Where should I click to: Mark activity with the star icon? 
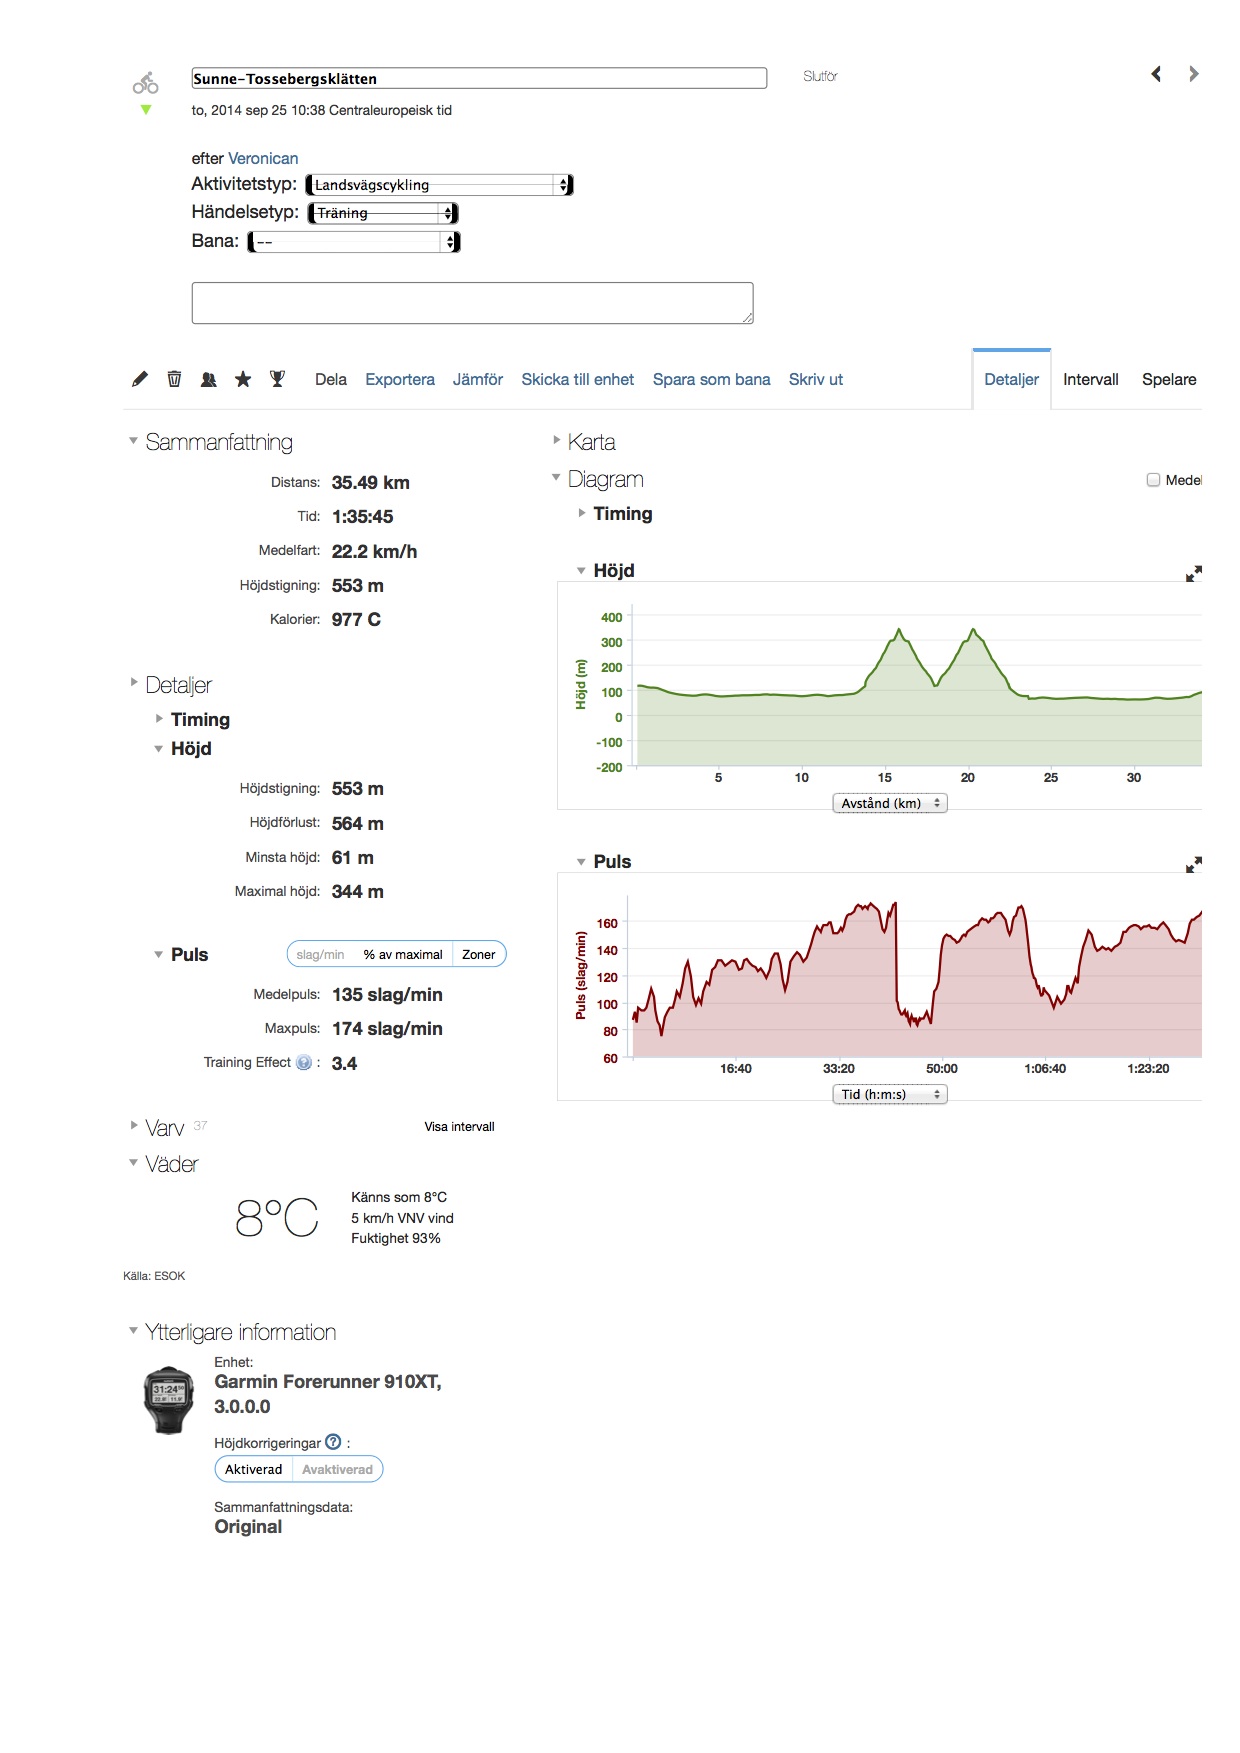point(243,379)
